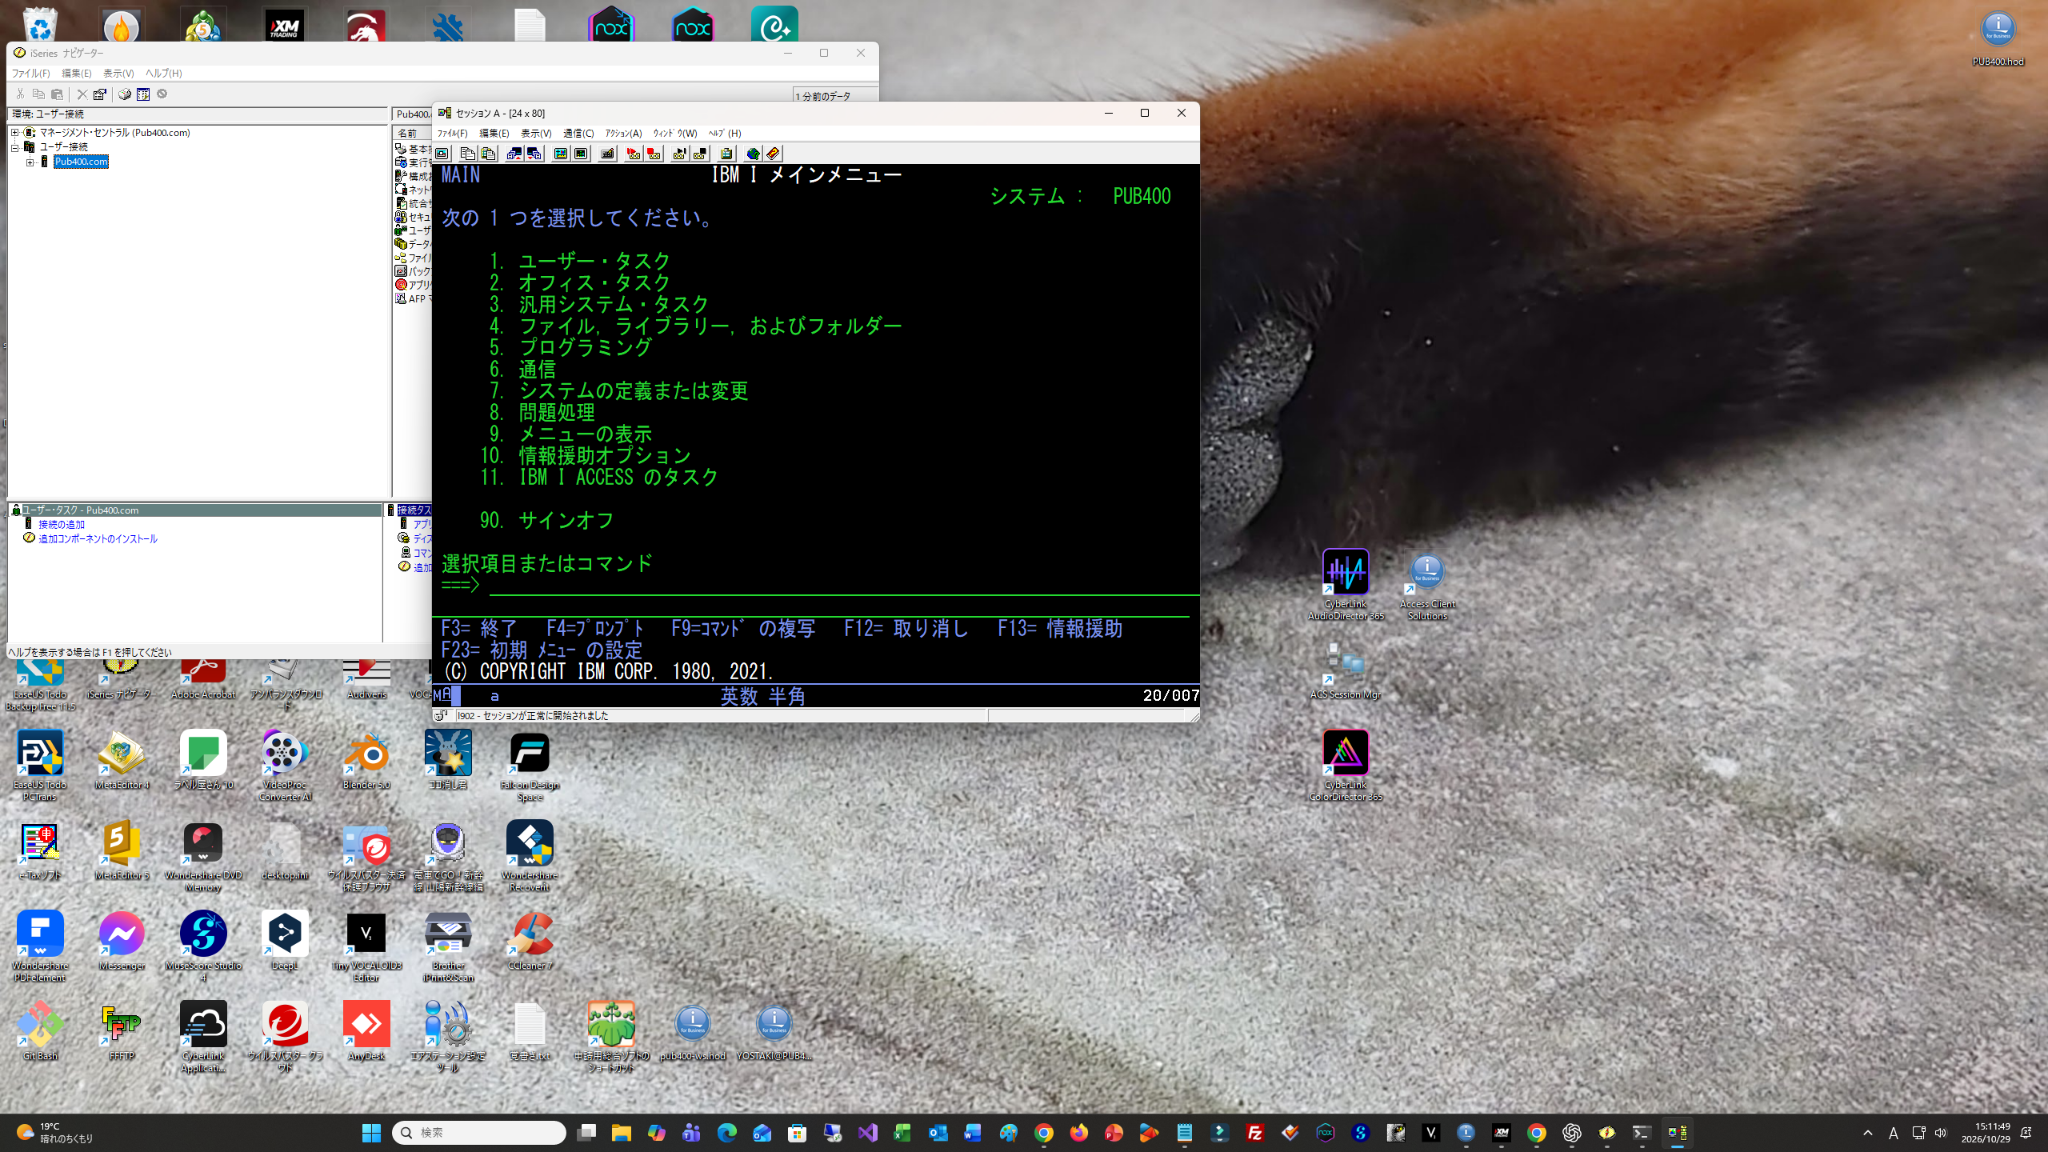This screenshot has height=1152, width=2048.
Task: Open the 通信(C) menu in Session A
Action: point(578,133)
